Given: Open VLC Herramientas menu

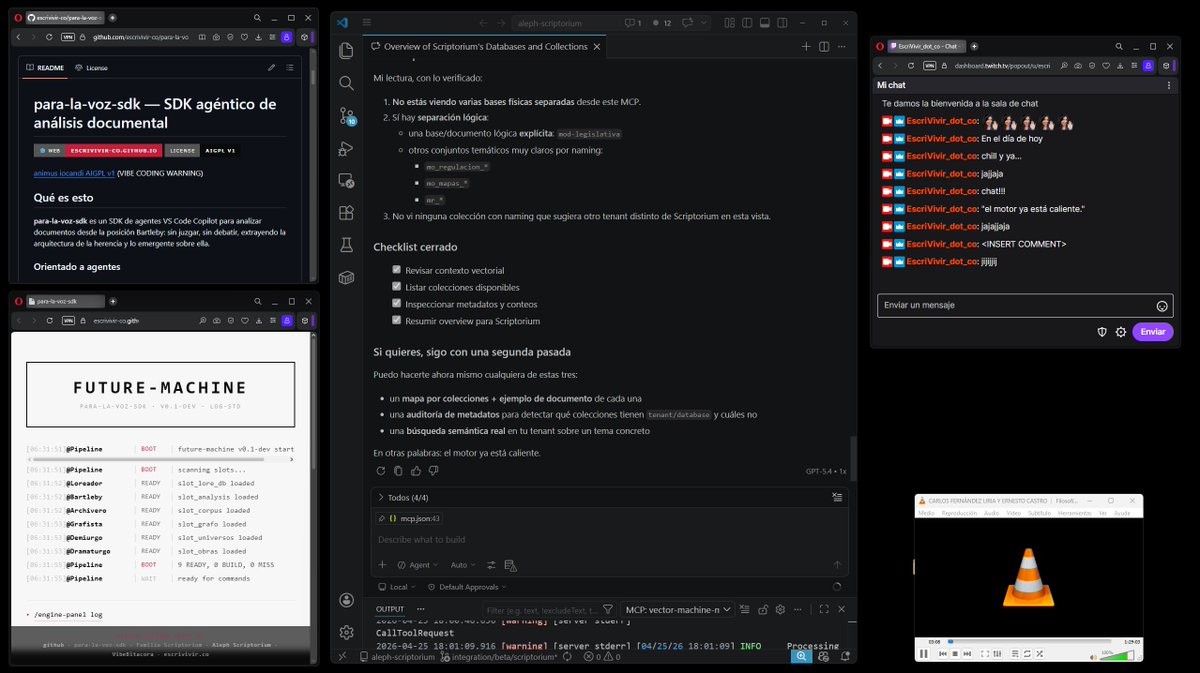Looking at the screenshot, I should pos(1076,513).
